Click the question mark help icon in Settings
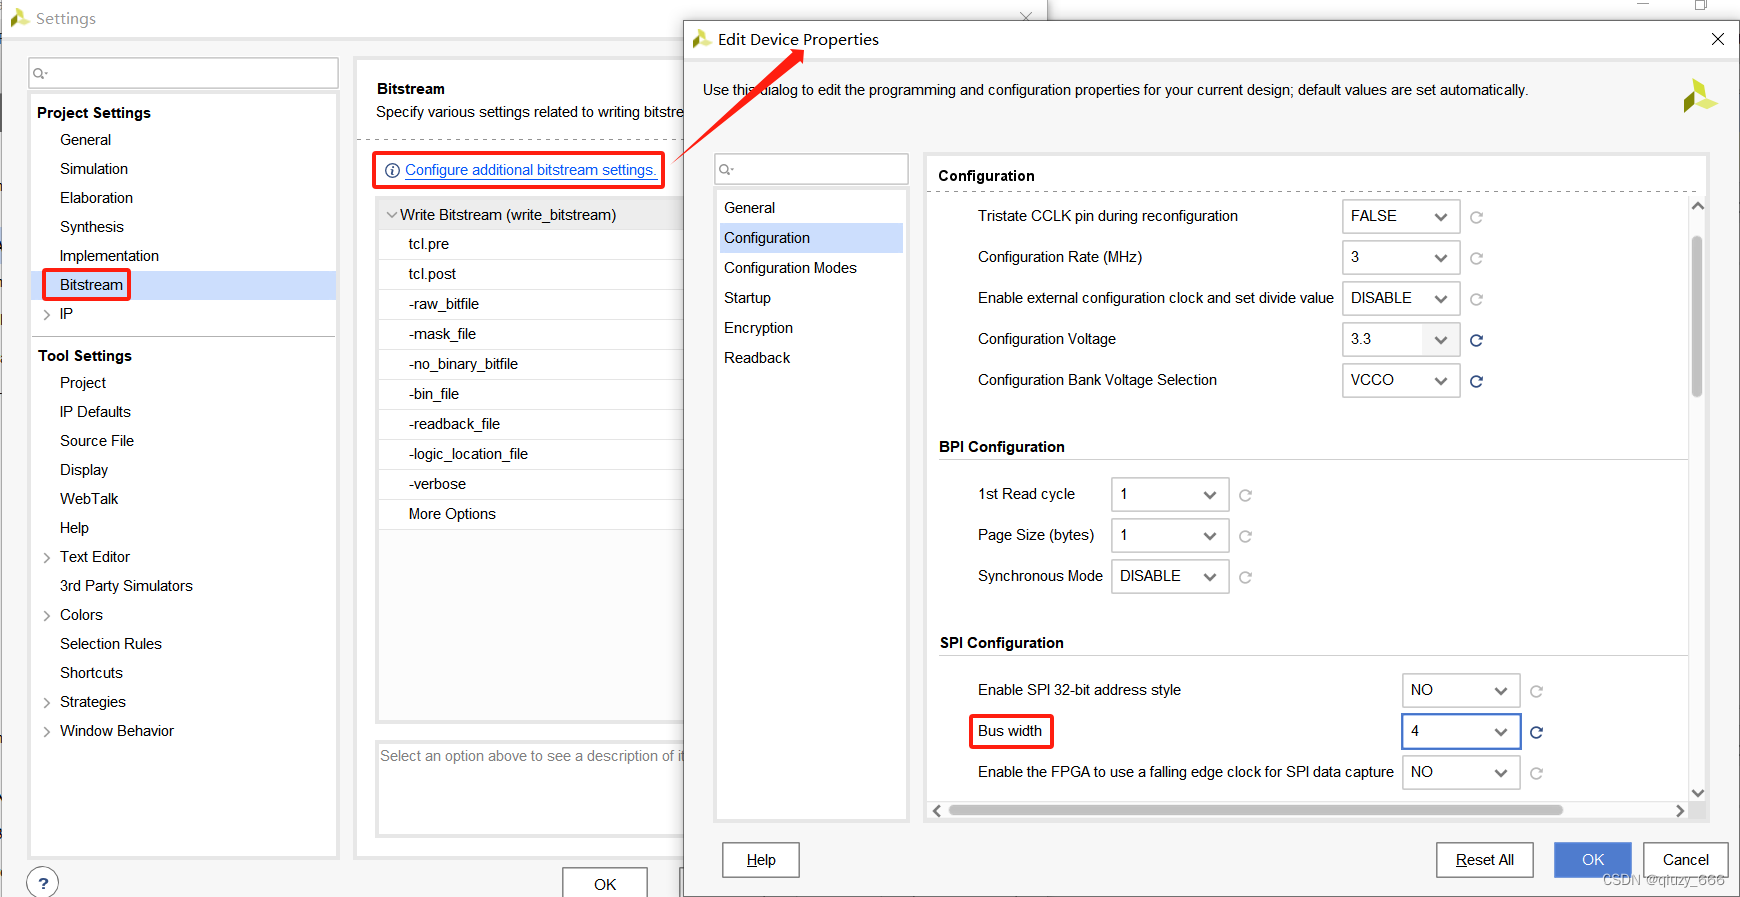The width and height of the screenshot is (1740, 897). point(43,883)
